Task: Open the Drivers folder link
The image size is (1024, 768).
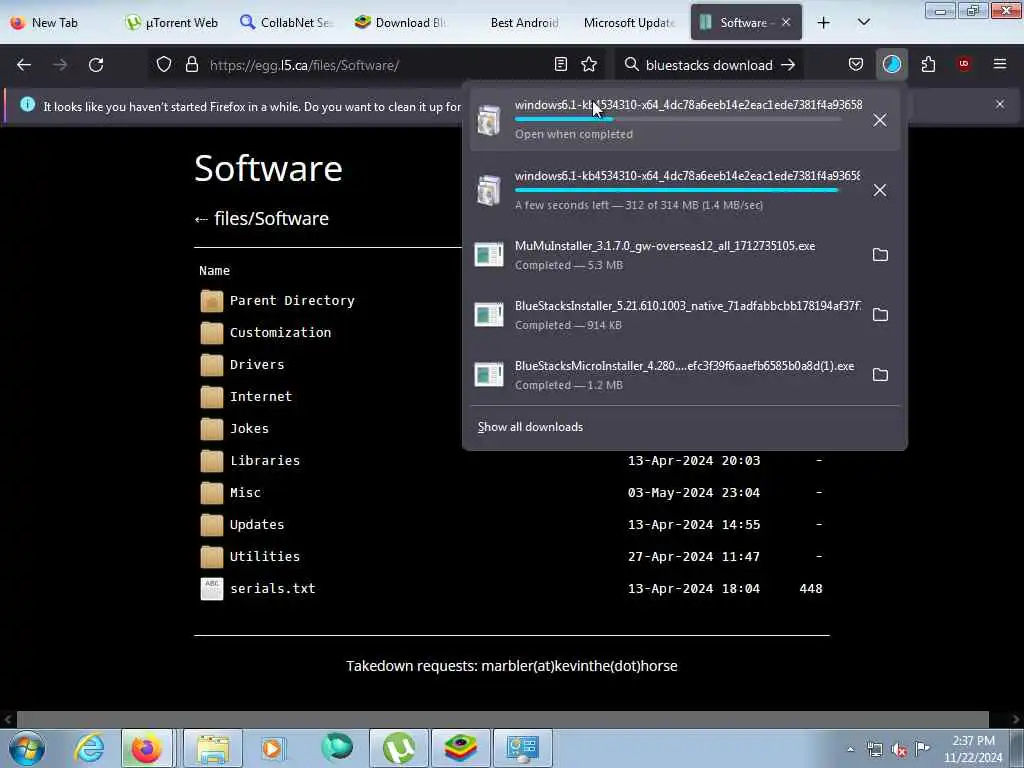Action: pos(257,365)
